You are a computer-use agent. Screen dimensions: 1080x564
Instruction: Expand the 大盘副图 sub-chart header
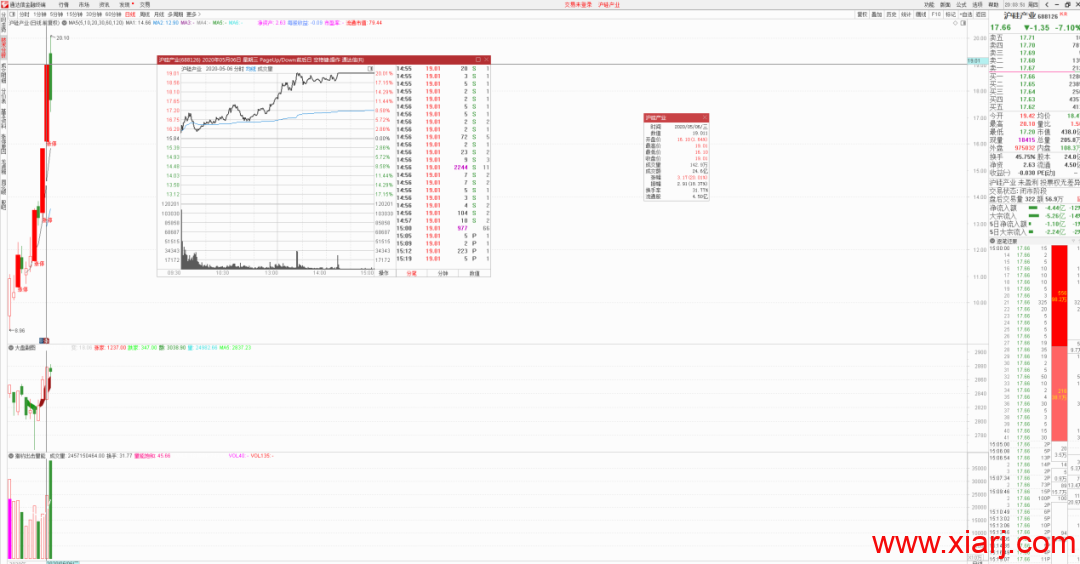(11, 348)
